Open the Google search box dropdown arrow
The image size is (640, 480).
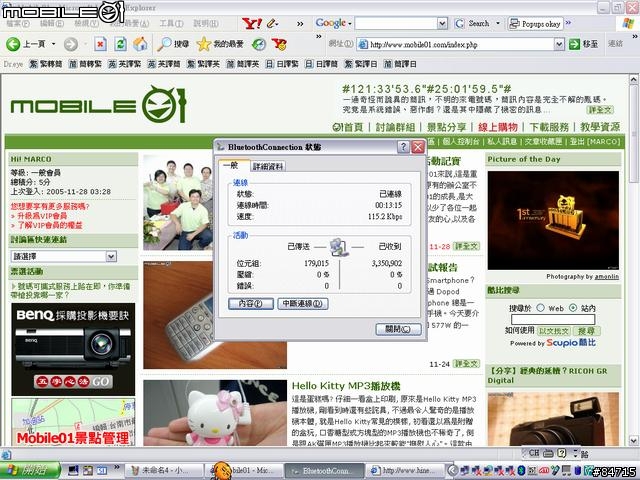442,23
